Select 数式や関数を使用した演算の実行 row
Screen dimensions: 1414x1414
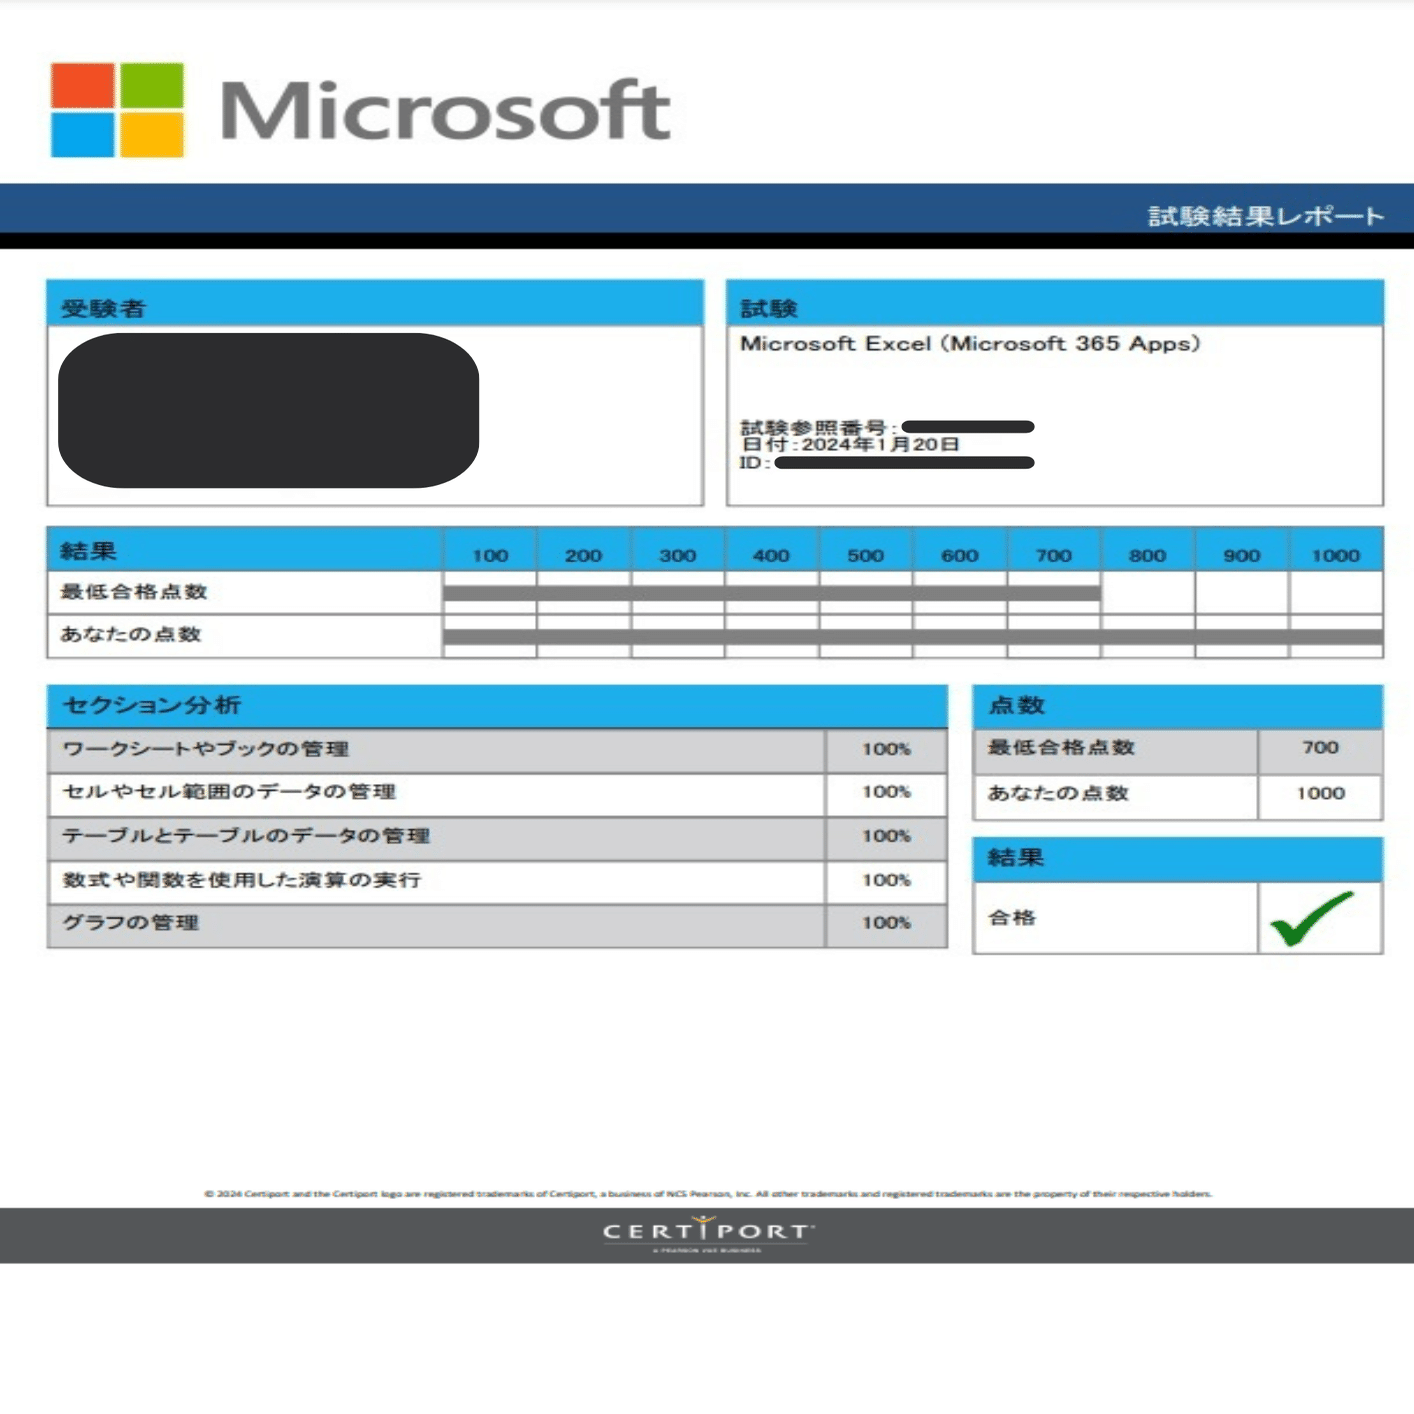click(497, 882)
